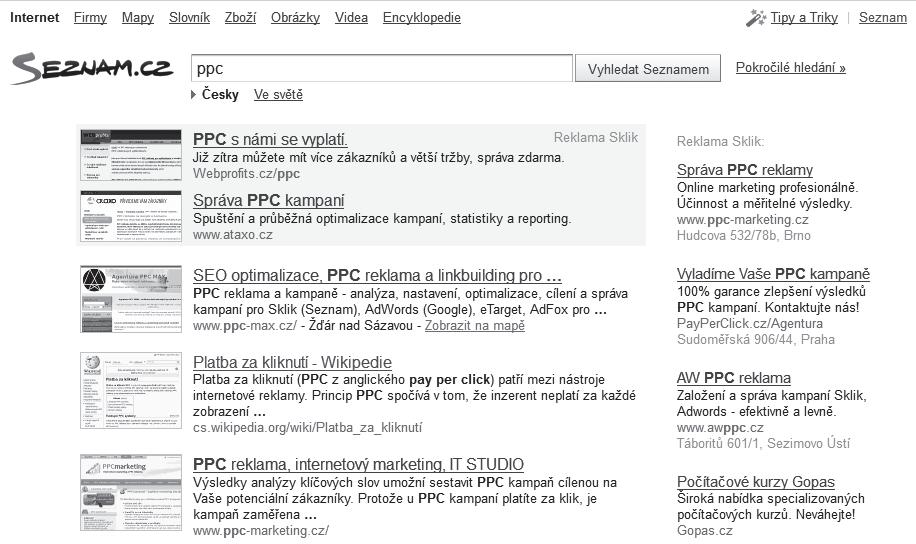Open Platba za kliknutí - Wikipedie result
The width and height of the screenshot is (916, 544).
[292, 362]
